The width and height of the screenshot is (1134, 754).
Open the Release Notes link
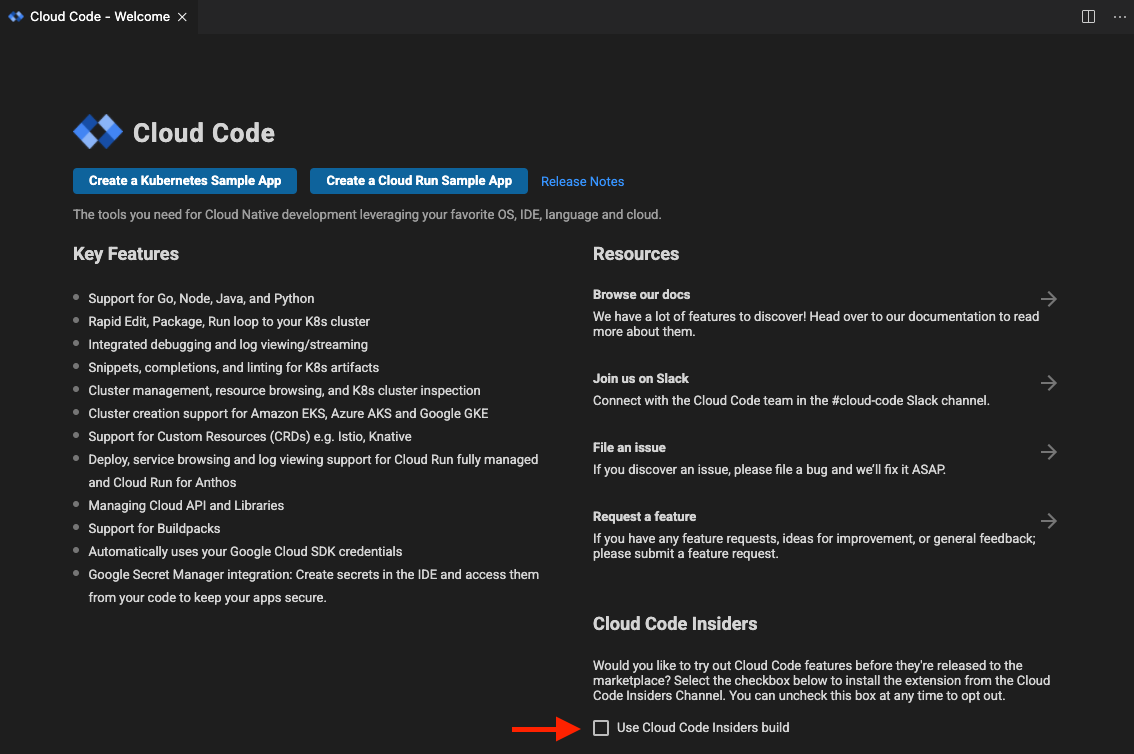coord(582,181)
